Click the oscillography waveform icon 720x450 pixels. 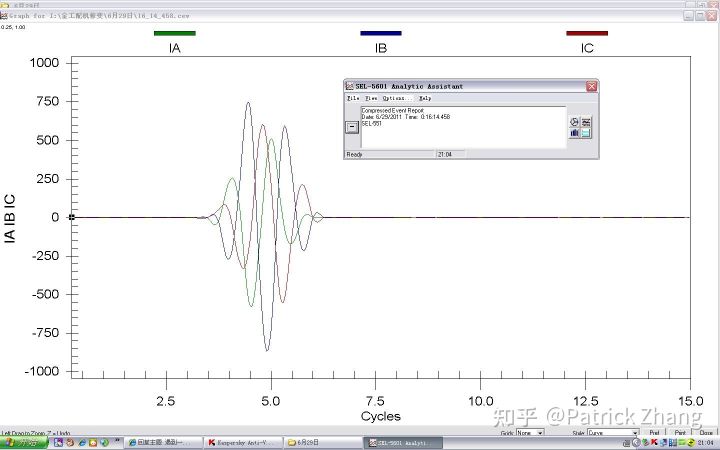pos(586,122)
